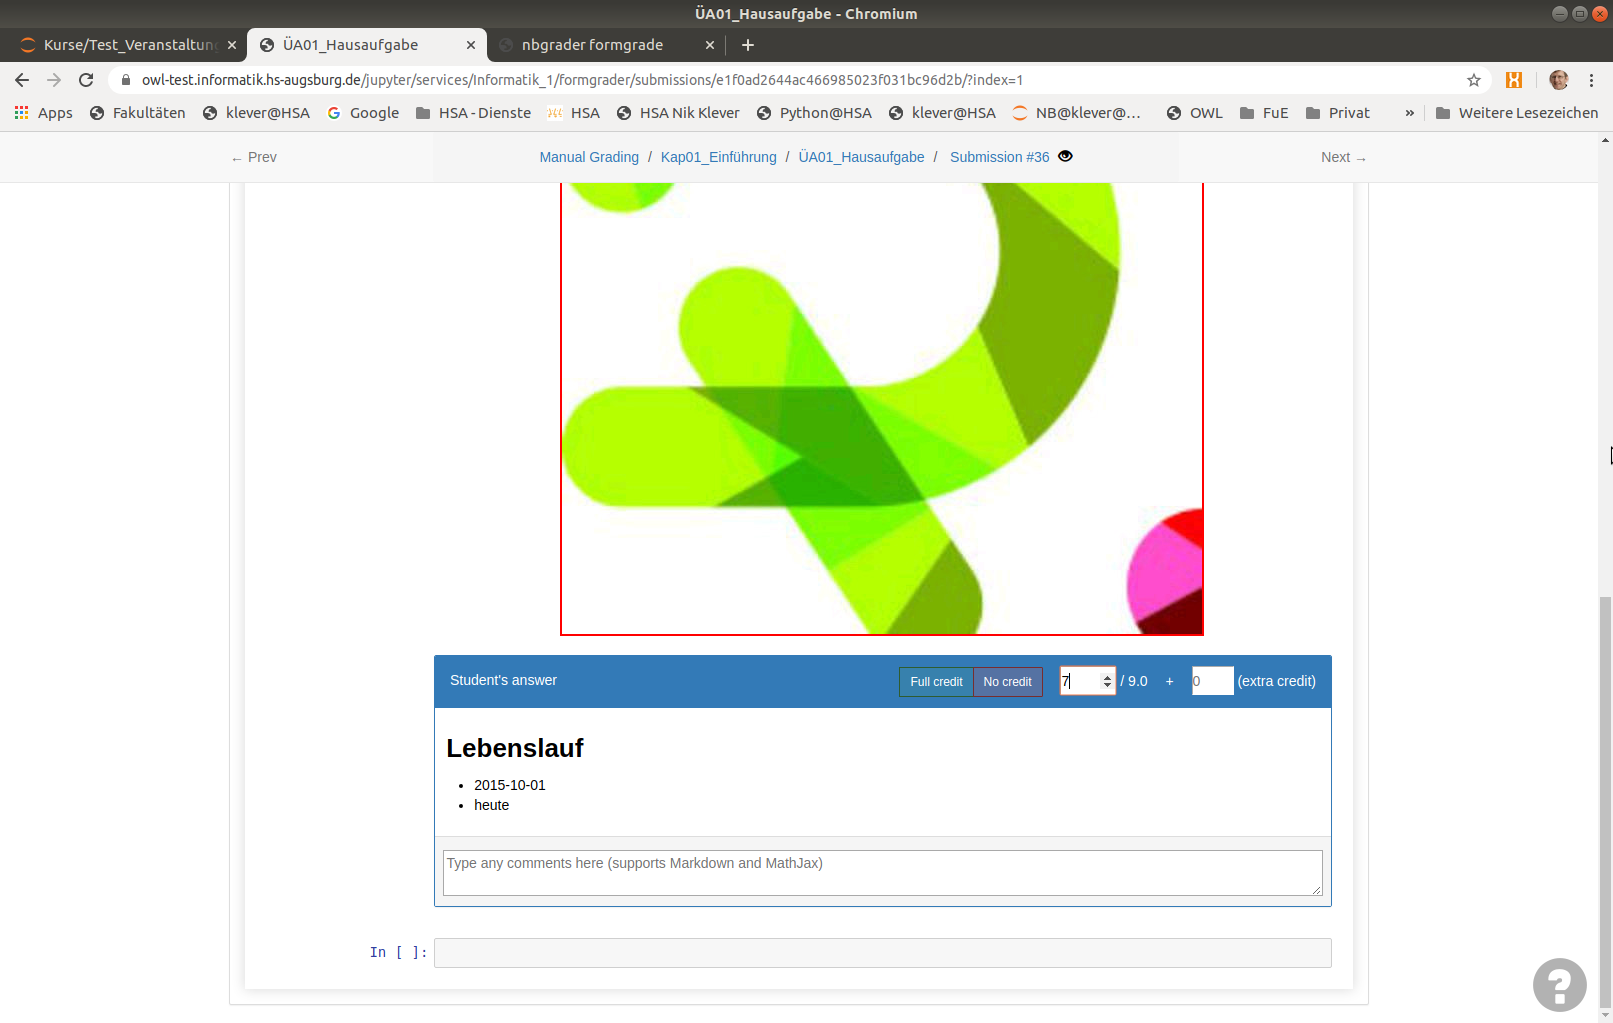Open the Manual Grading breadcrumb link

pos(589,157)
